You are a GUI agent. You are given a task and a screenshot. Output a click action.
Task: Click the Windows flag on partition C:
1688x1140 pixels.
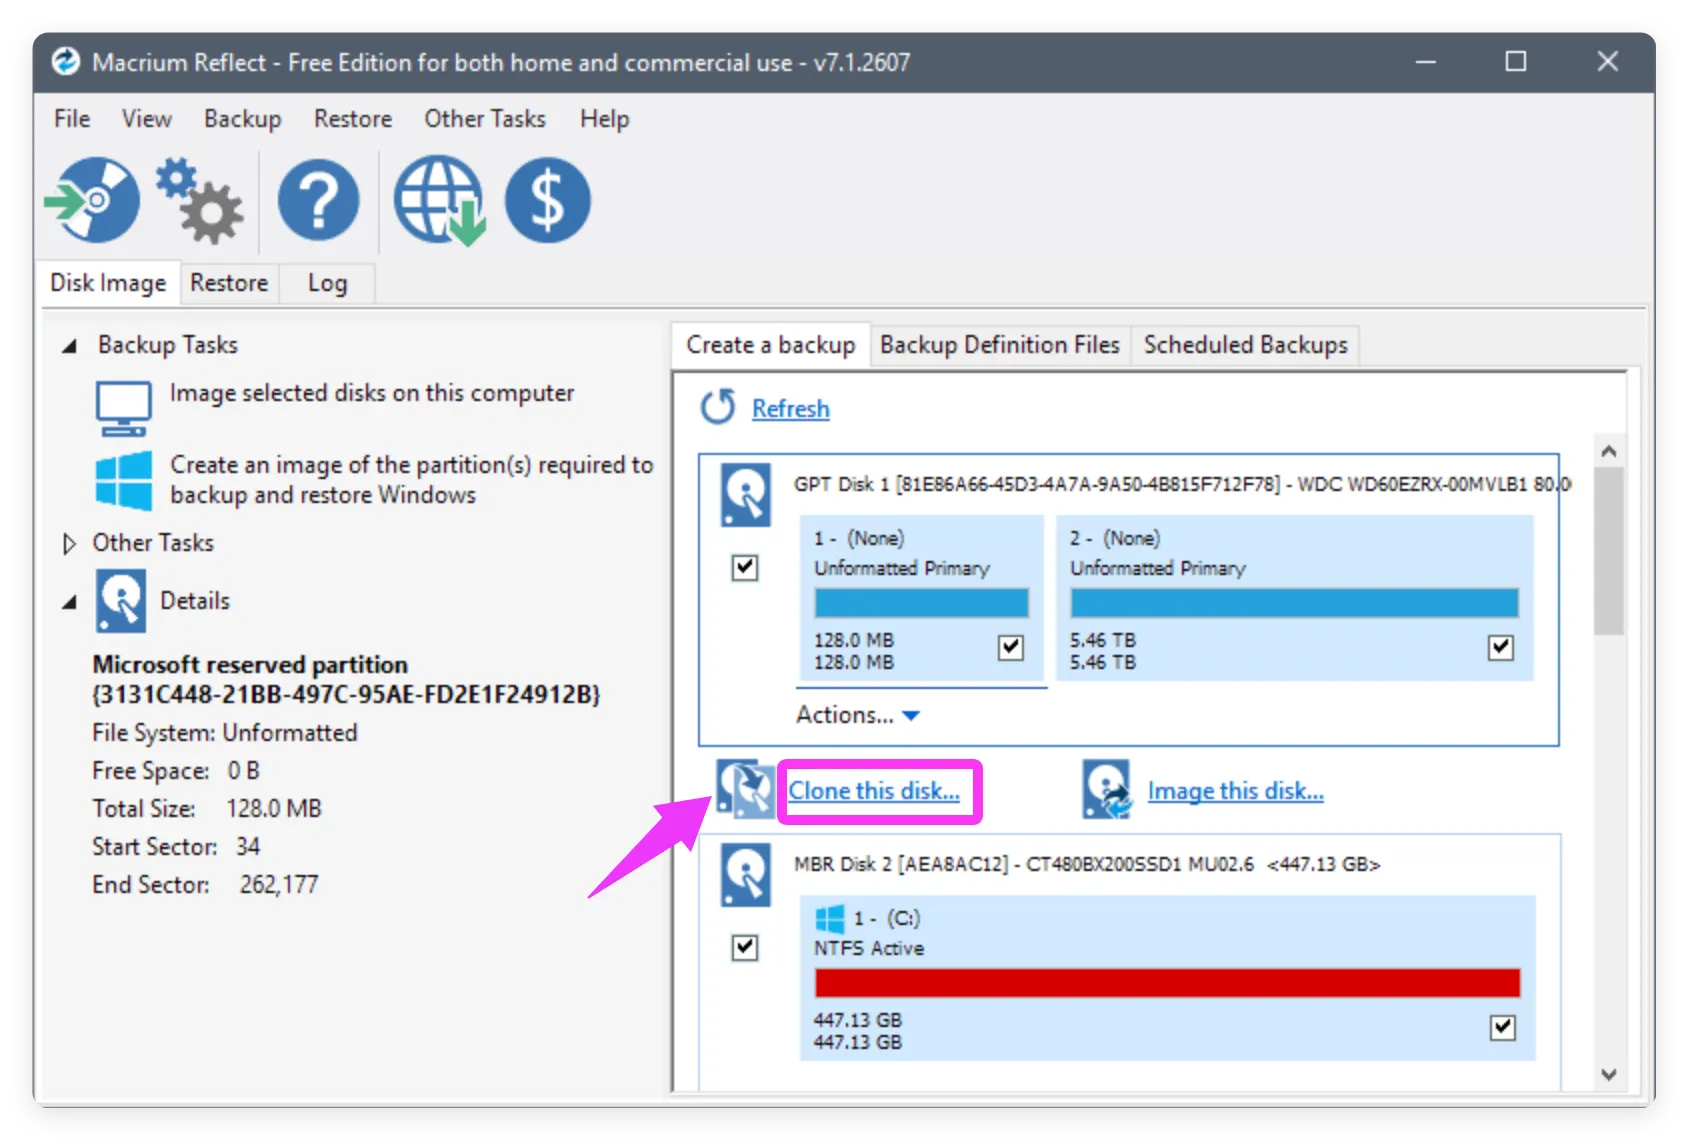coord(830,919)
